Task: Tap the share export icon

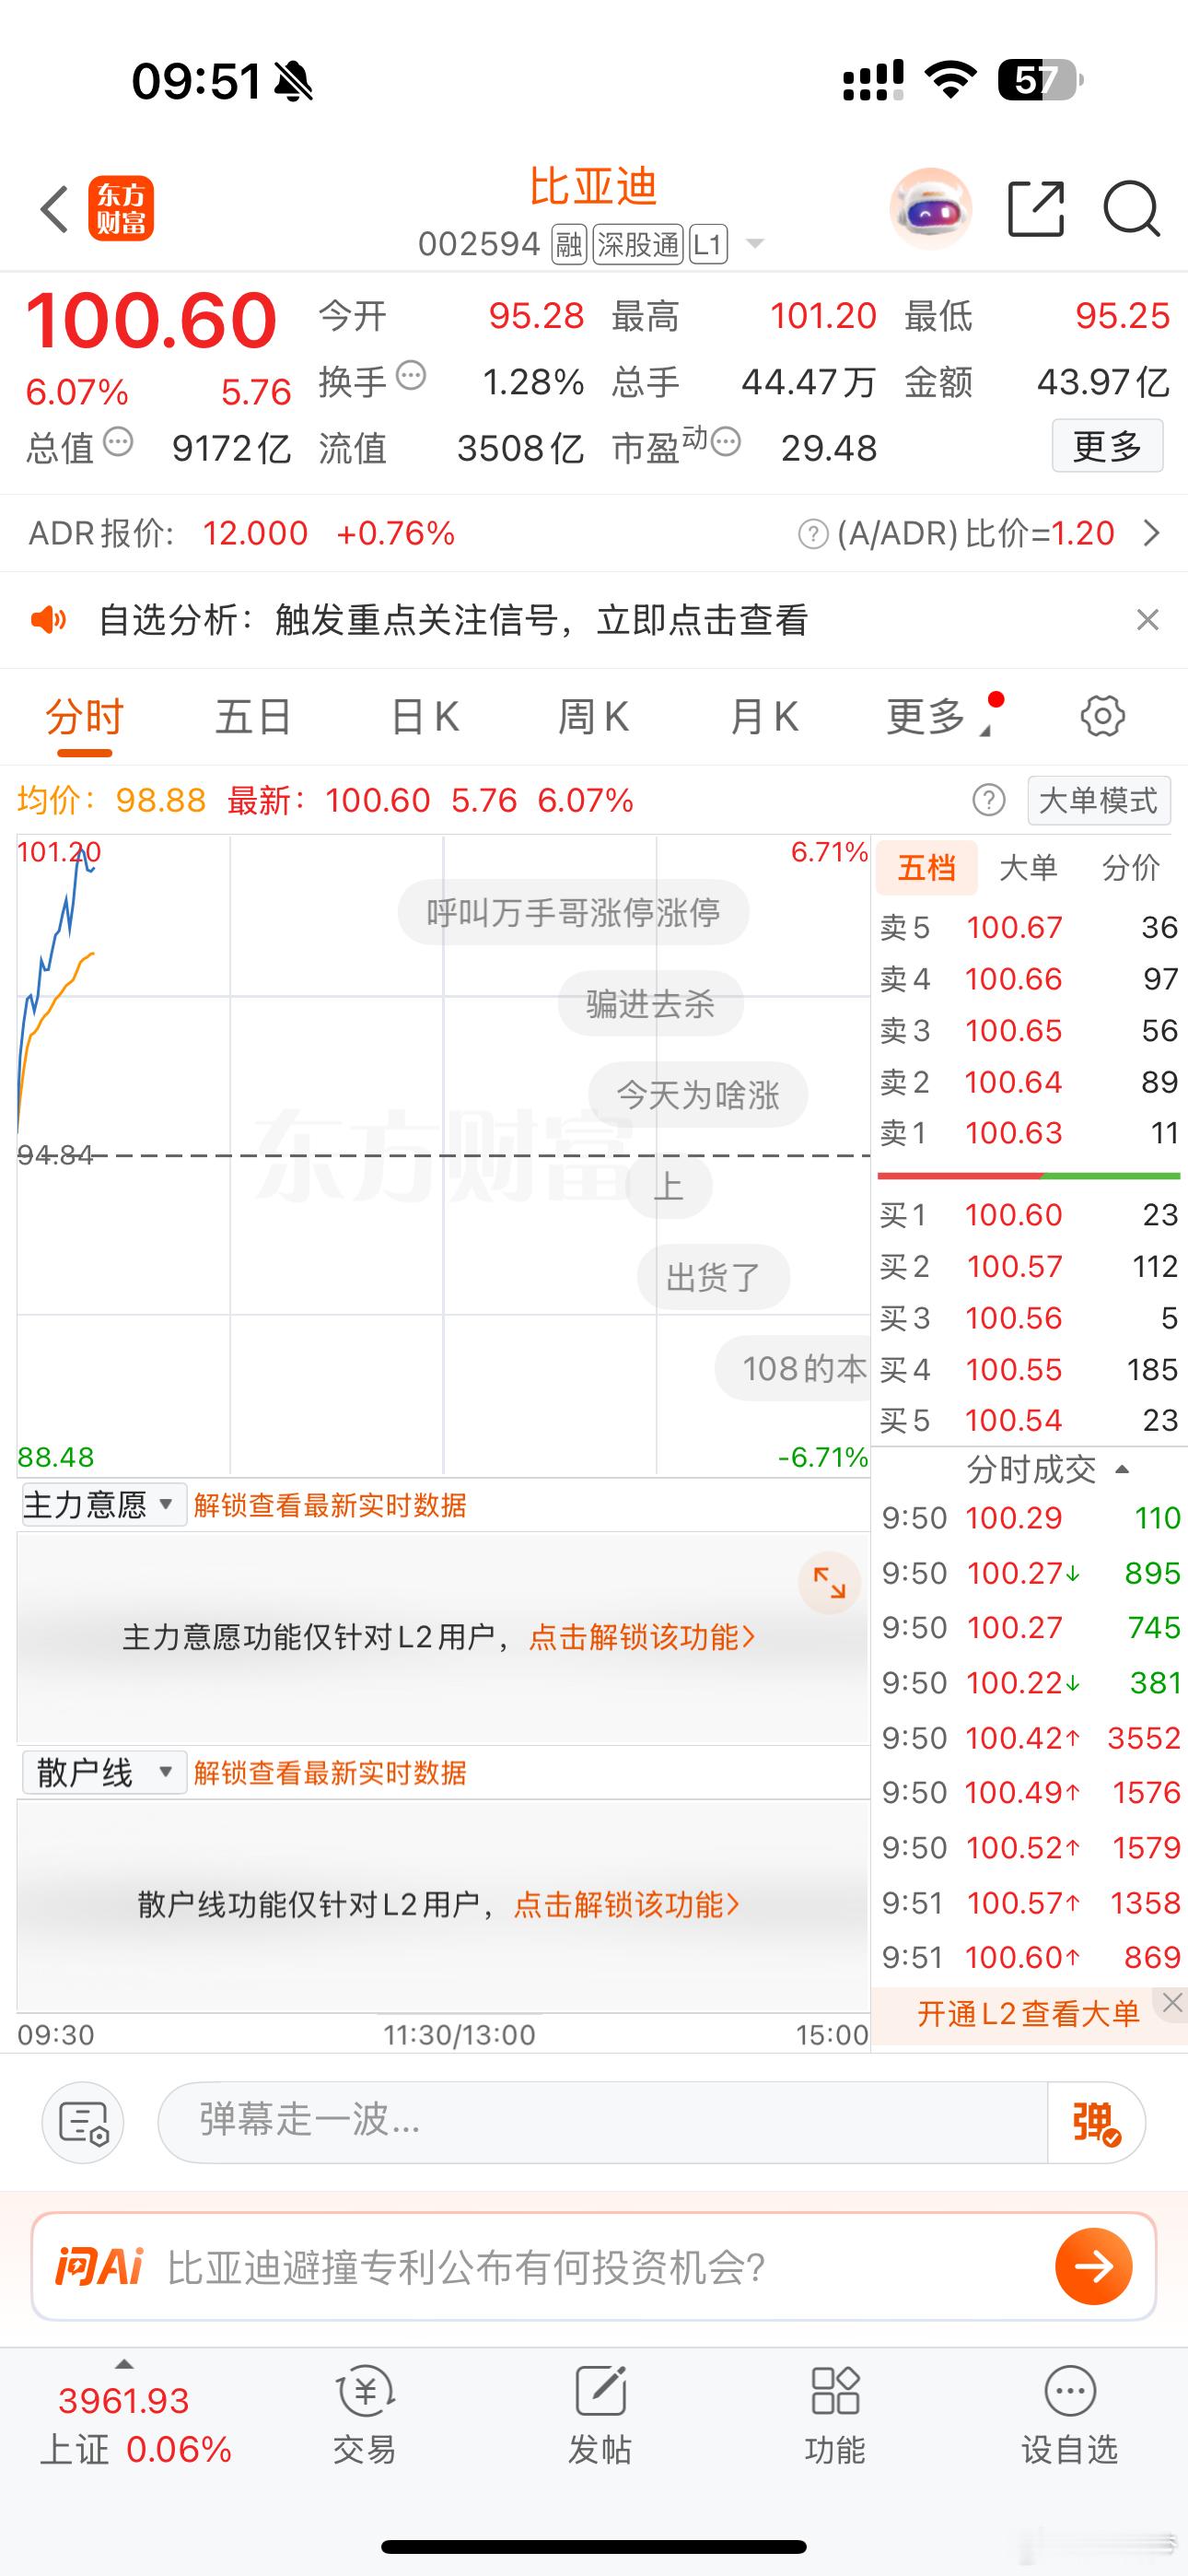Action: (1035, 209)
